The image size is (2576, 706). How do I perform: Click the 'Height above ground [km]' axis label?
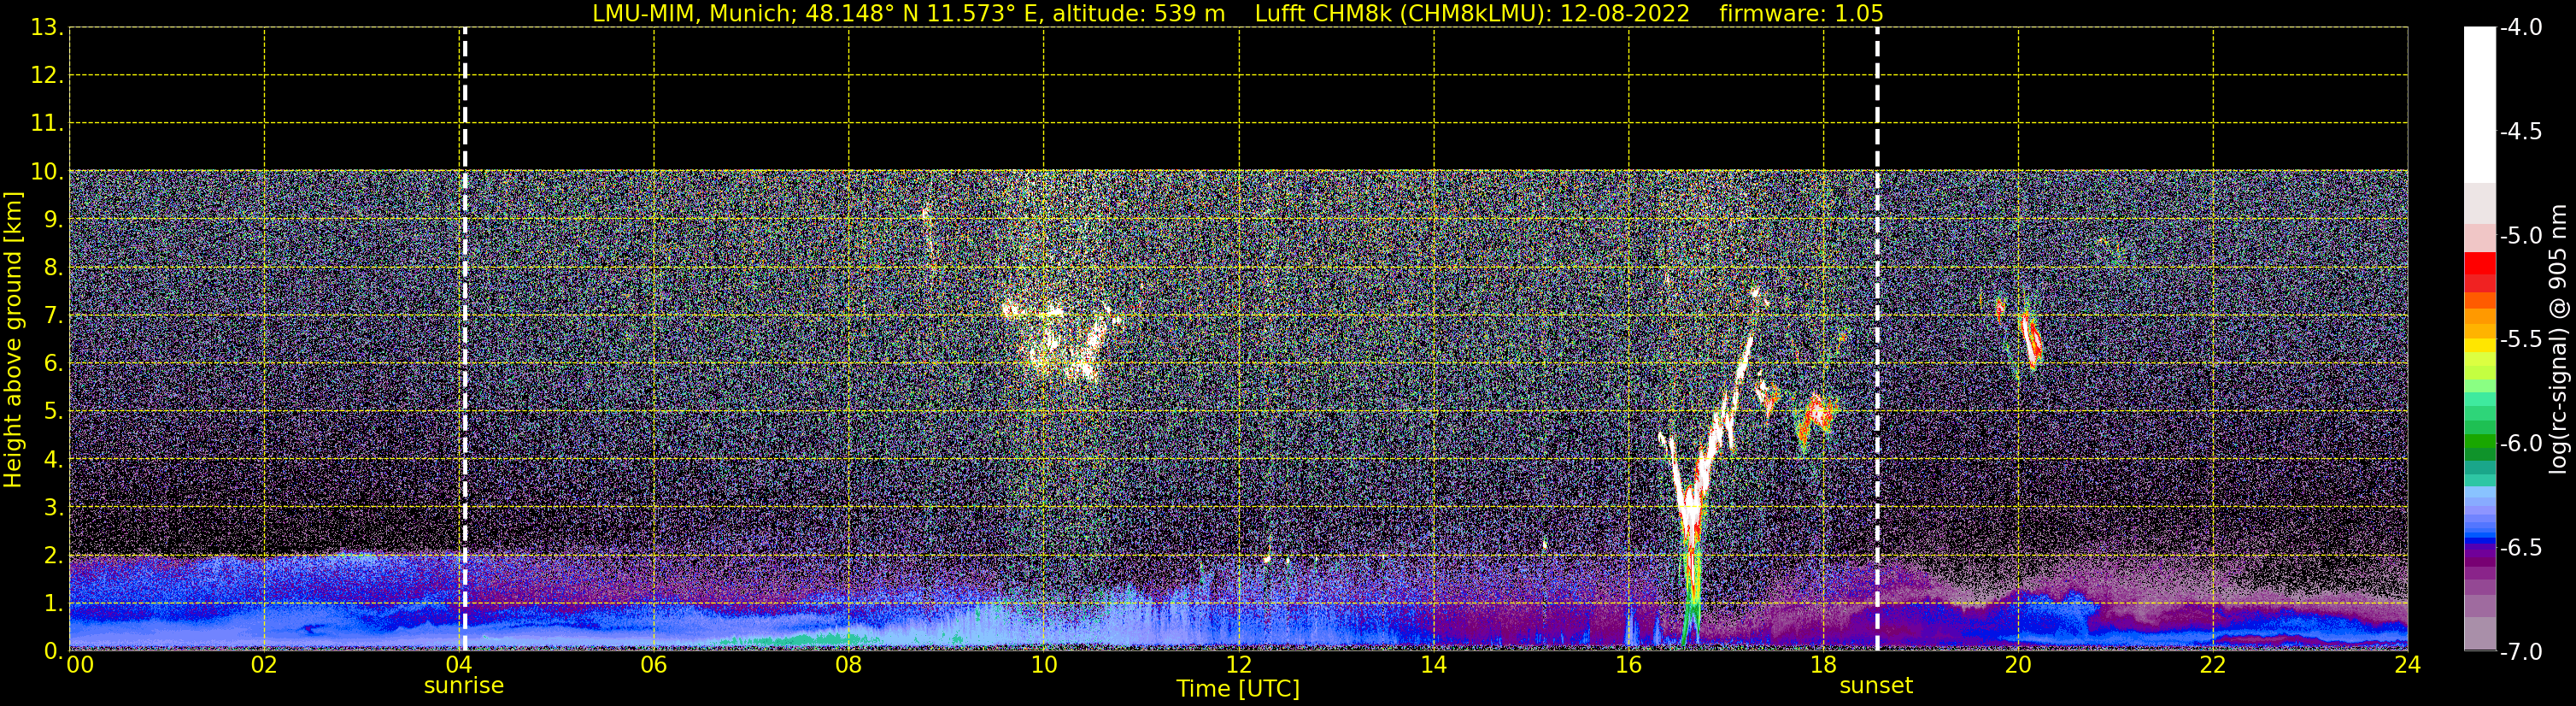[x=13, y=340]
